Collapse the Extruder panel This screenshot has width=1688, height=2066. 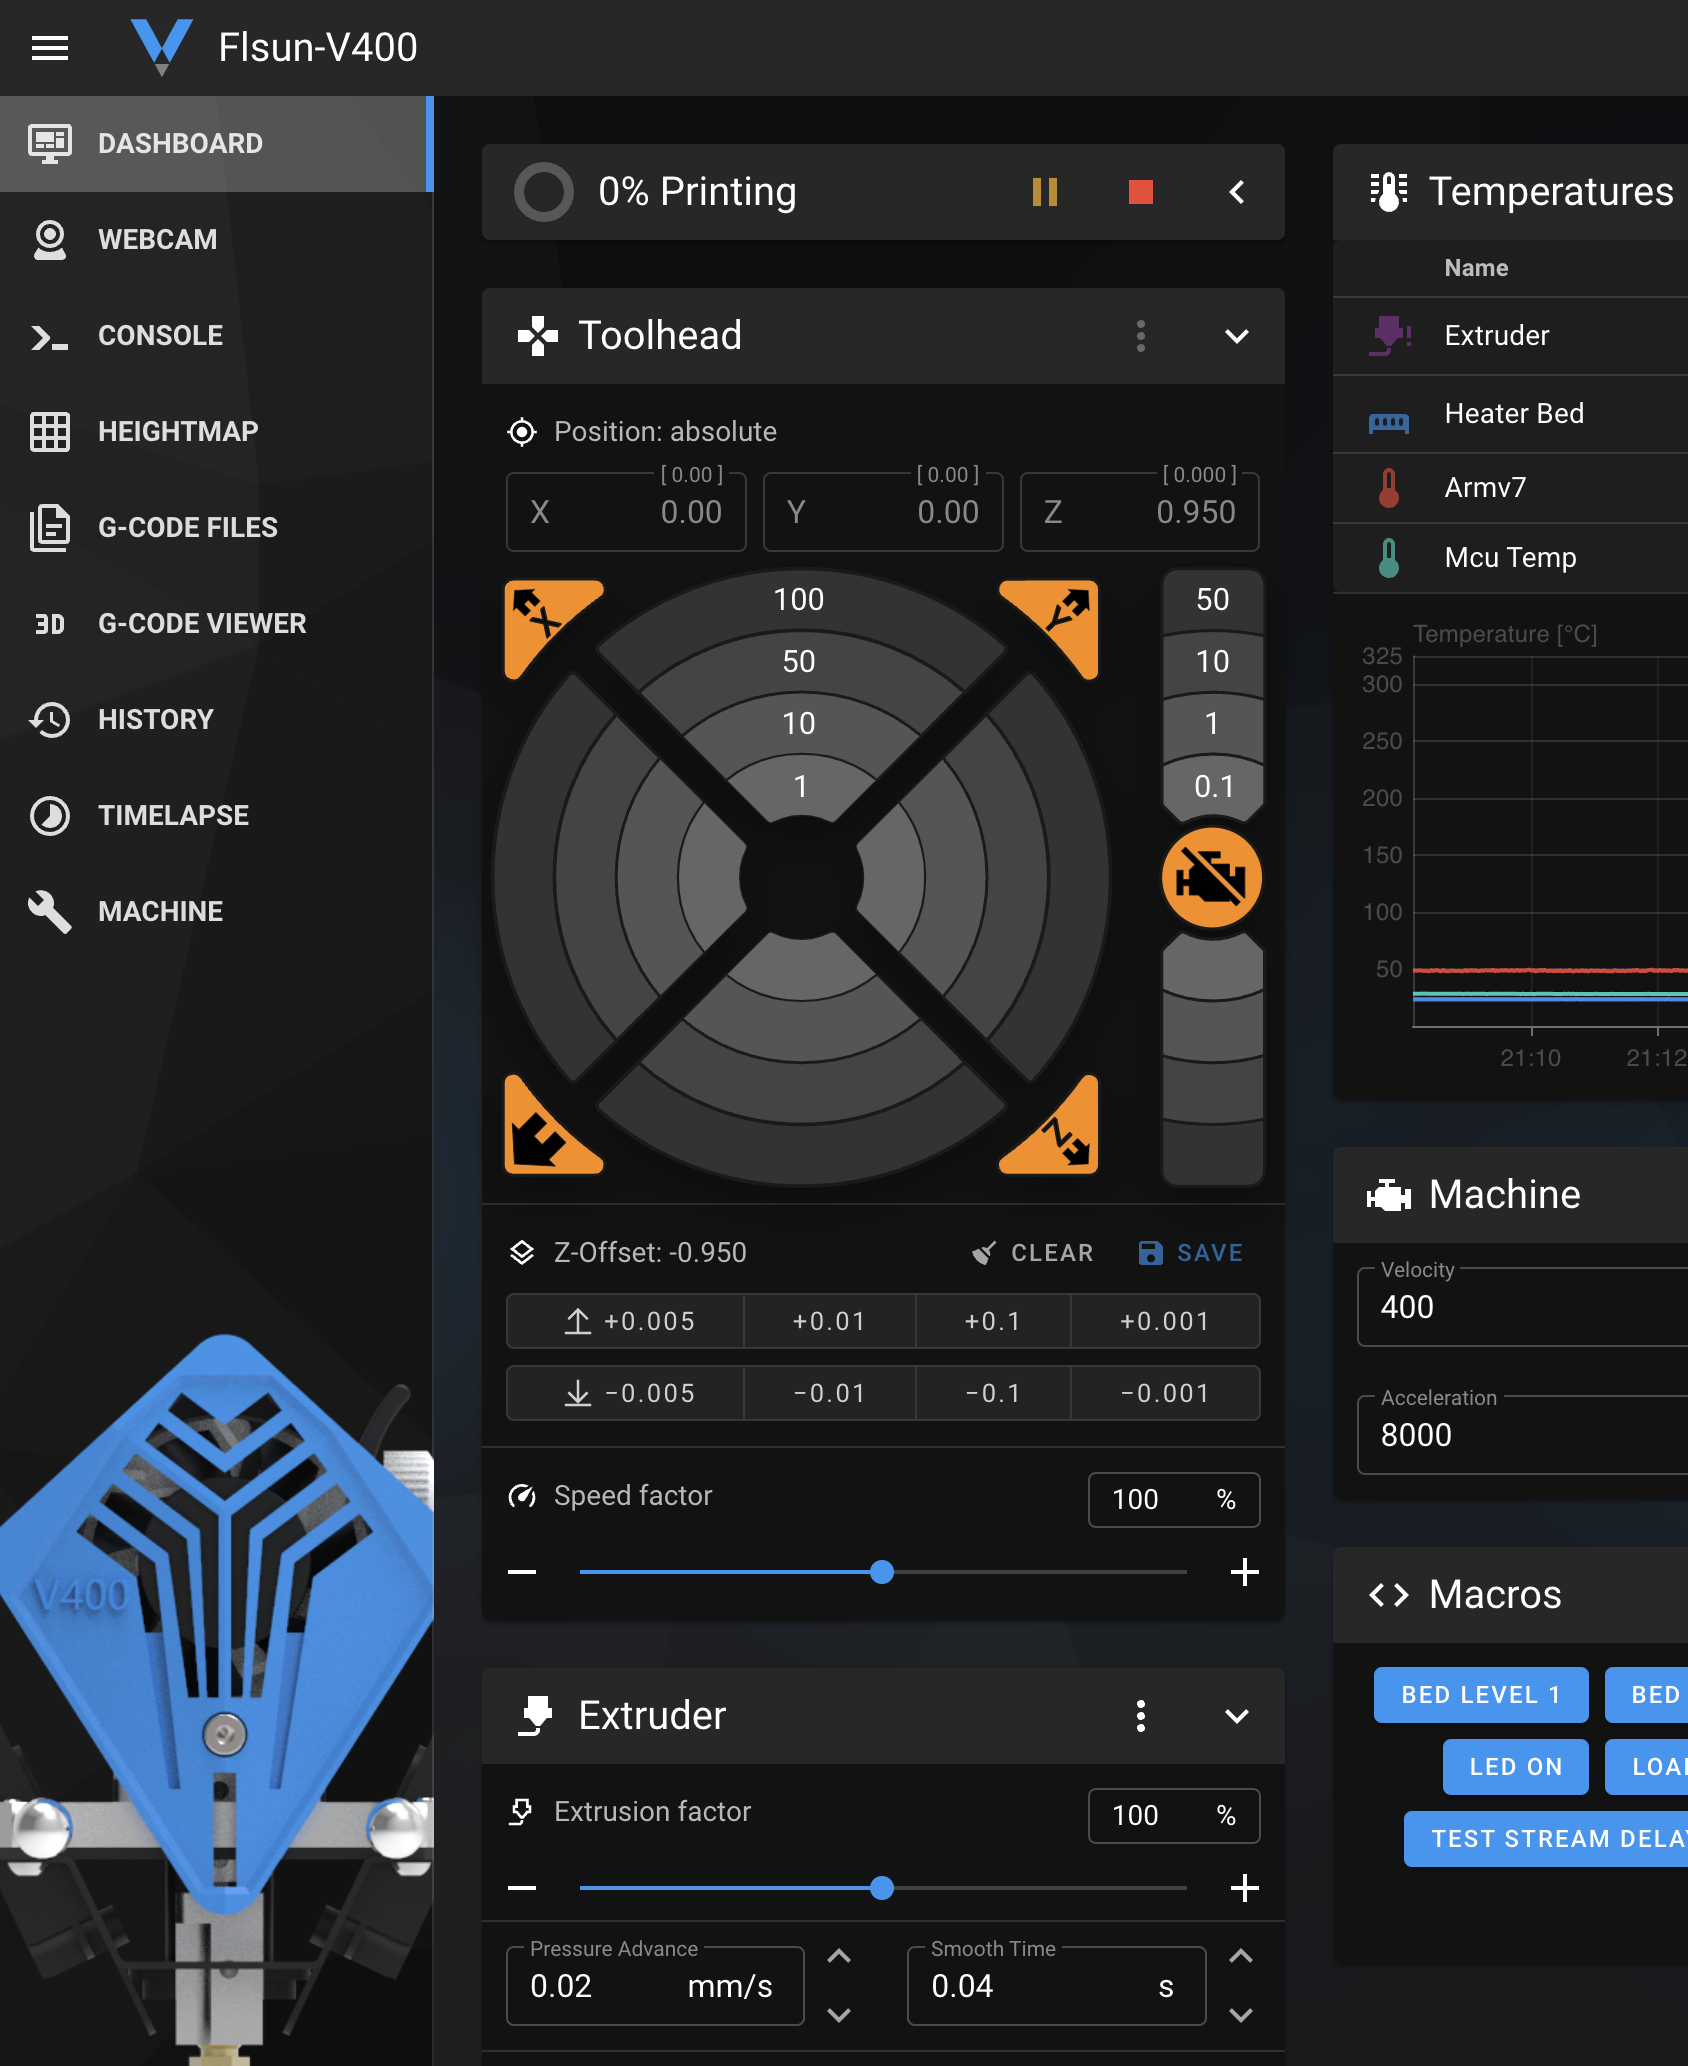[1237, 1716]
